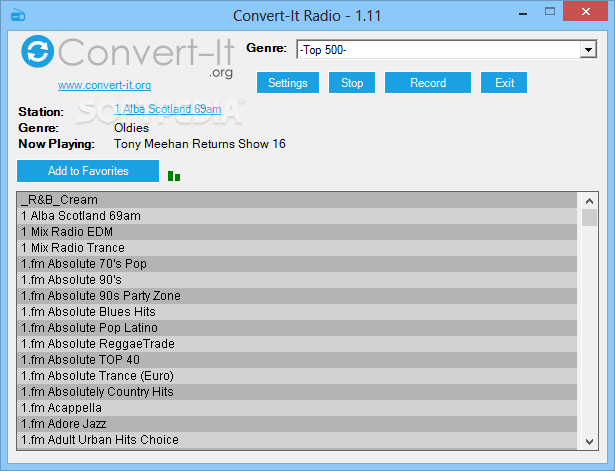Select 1 Alba Scotland 69am list row

tap(297, 216)
